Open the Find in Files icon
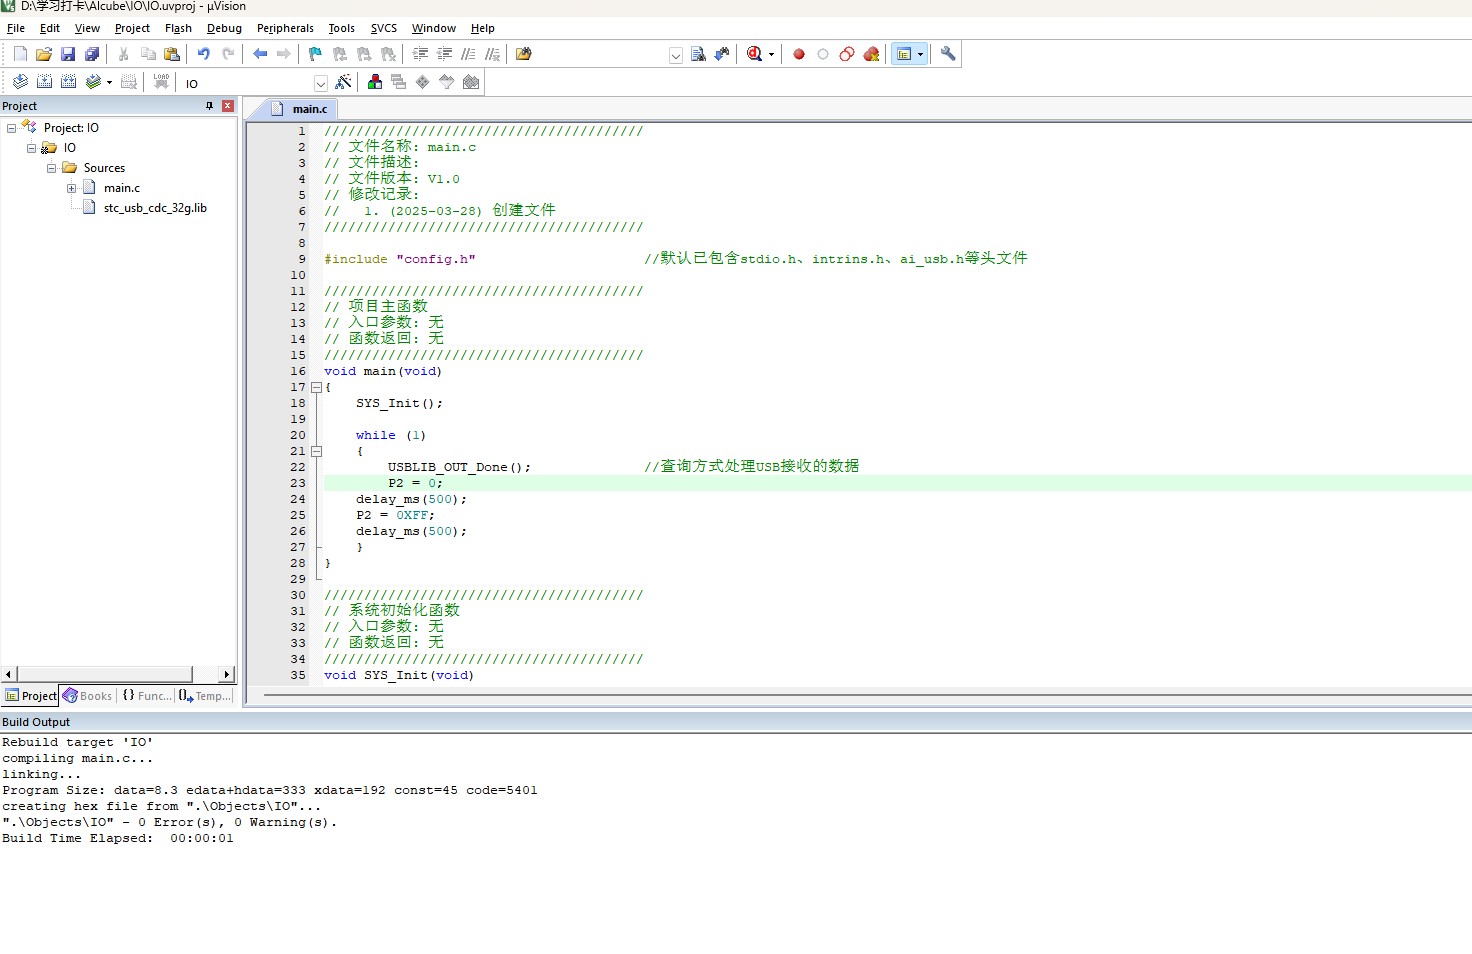The width and height of the screenshot is (1472, 954). tap(523, 54)
